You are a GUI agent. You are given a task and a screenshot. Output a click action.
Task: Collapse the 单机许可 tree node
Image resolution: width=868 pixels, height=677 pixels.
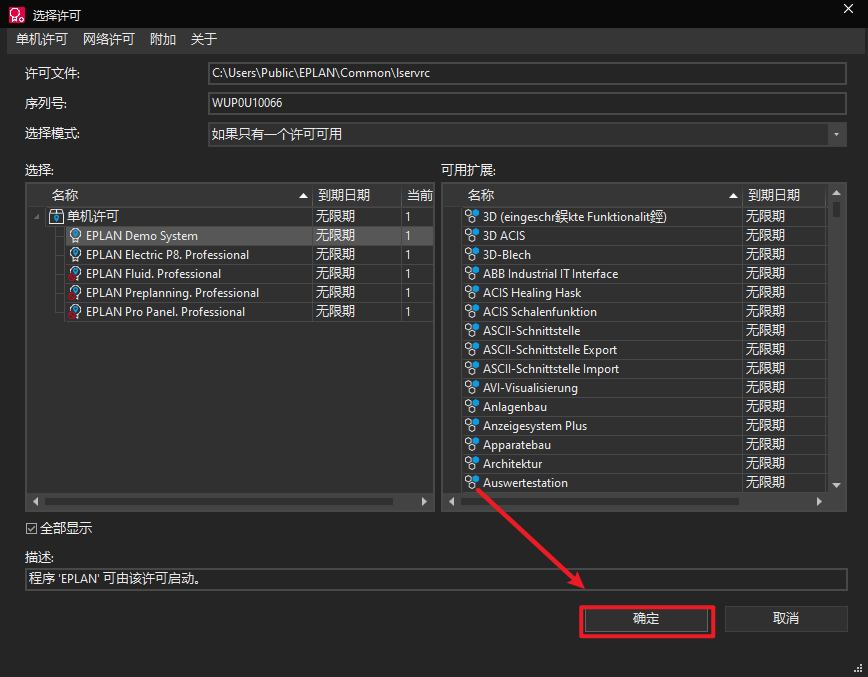click(37, 217)
